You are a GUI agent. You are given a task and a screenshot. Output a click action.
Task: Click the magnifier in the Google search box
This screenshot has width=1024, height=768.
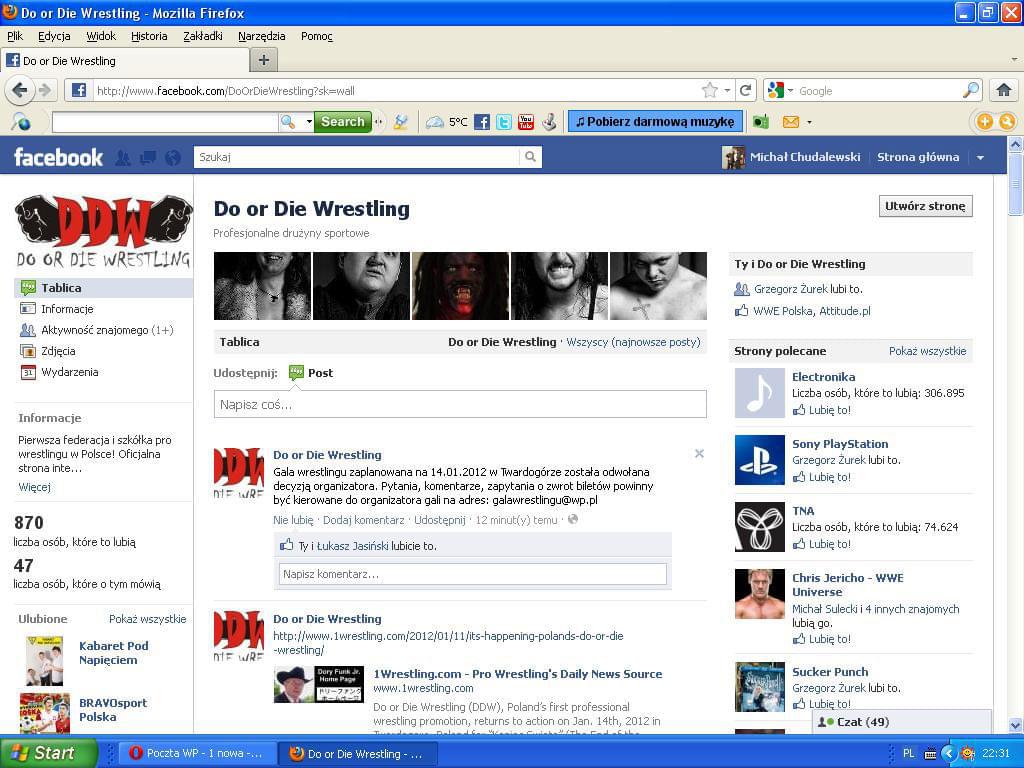(x=970, y=91)
